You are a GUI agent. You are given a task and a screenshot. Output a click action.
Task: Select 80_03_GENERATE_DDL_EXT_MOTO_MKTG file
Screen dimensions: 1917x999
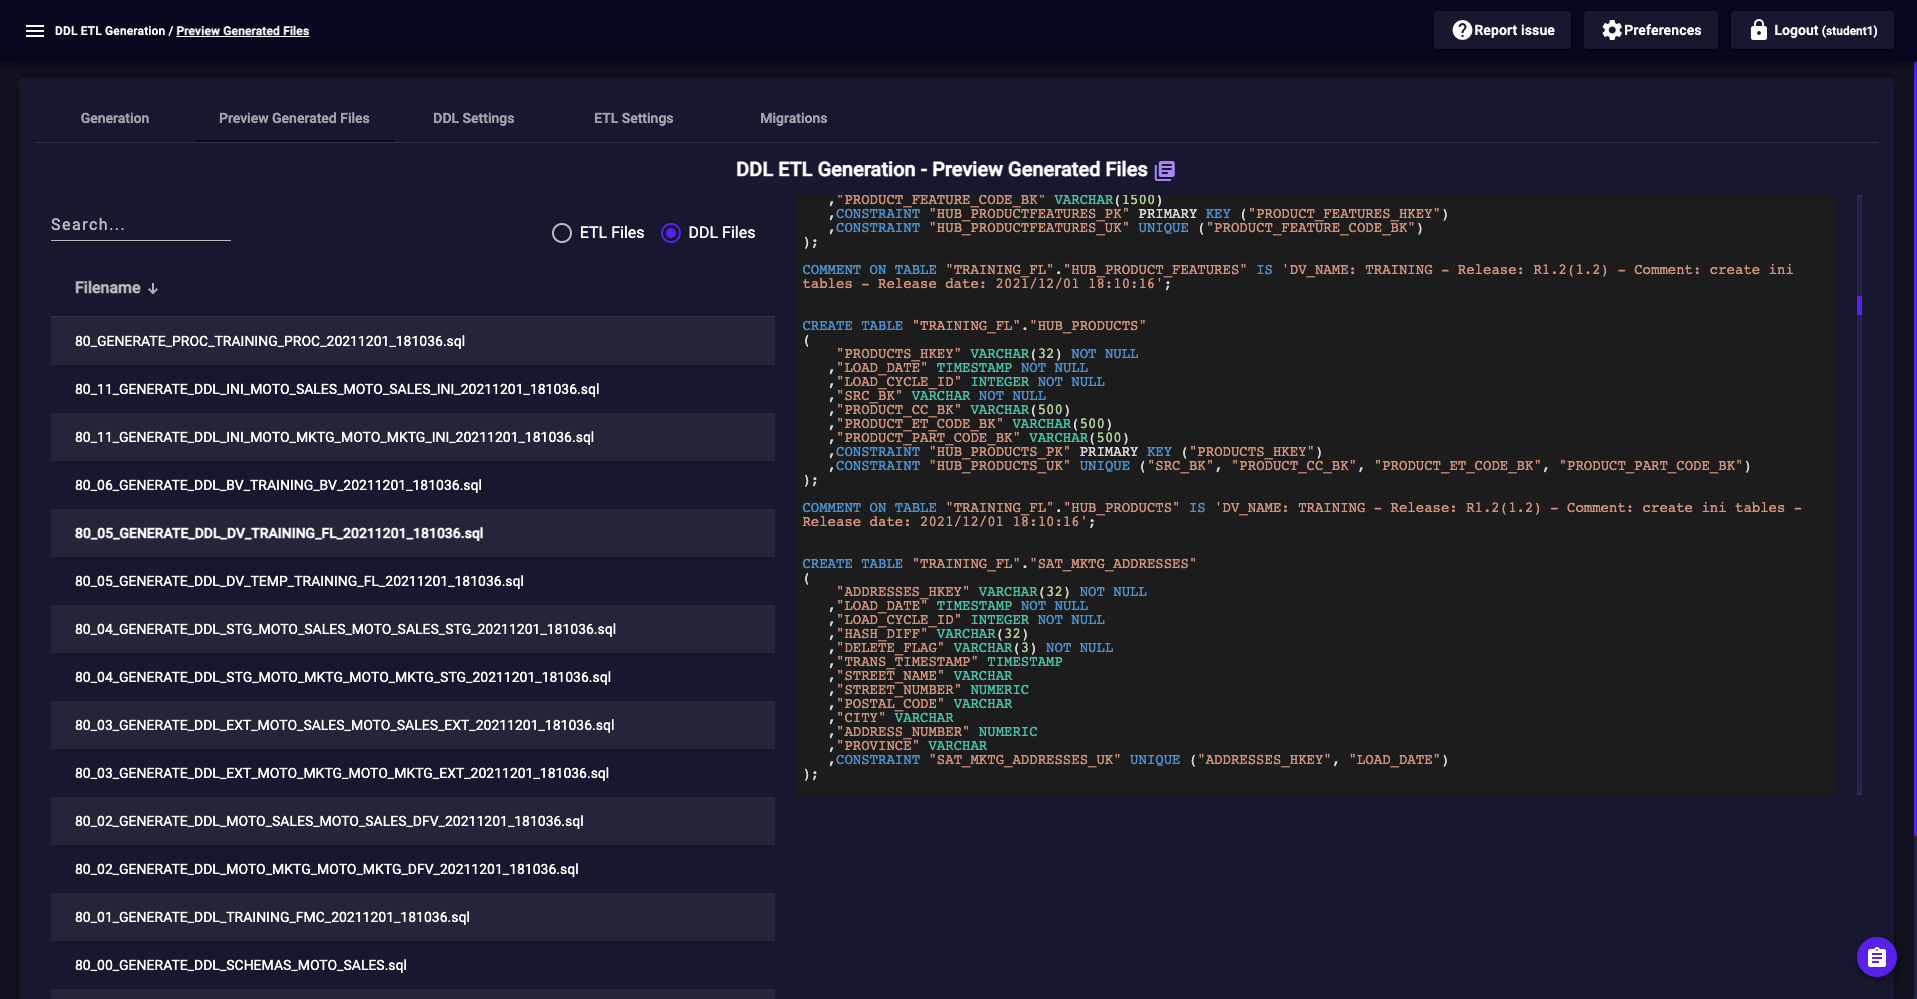(413, 773)
